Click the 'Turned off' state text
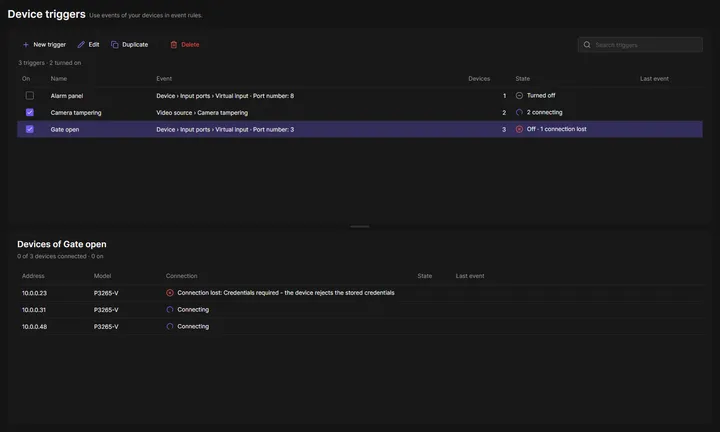 point(541,95)
